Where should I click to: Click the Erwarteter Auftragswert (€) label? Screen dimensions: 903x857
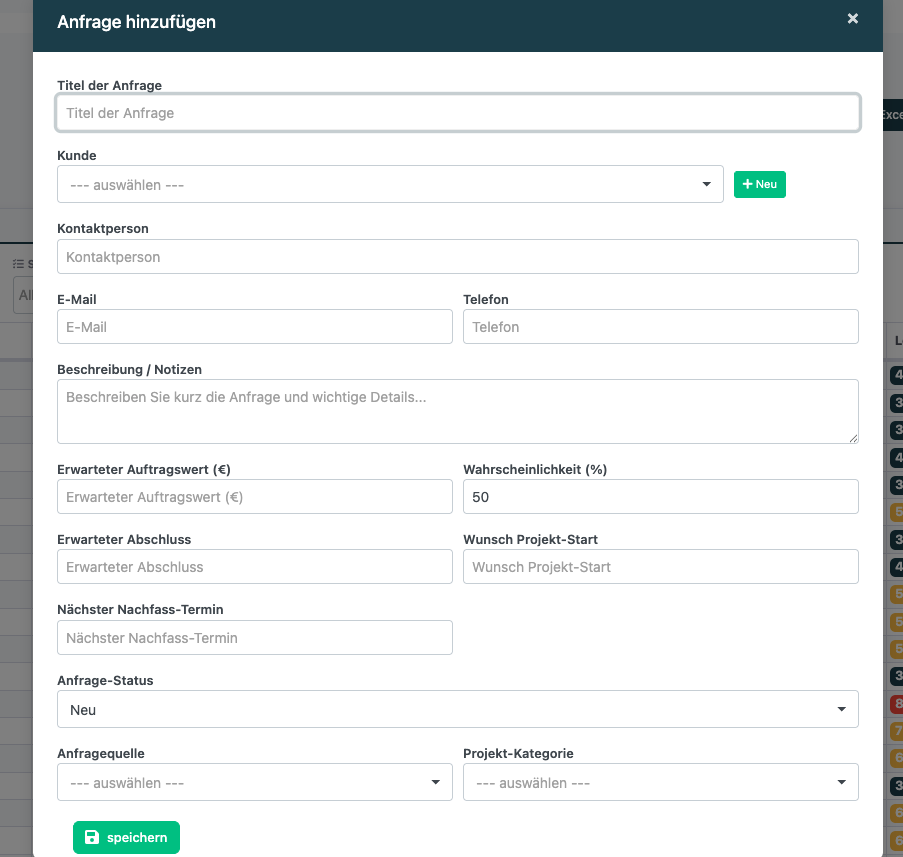tap(143, 469)
